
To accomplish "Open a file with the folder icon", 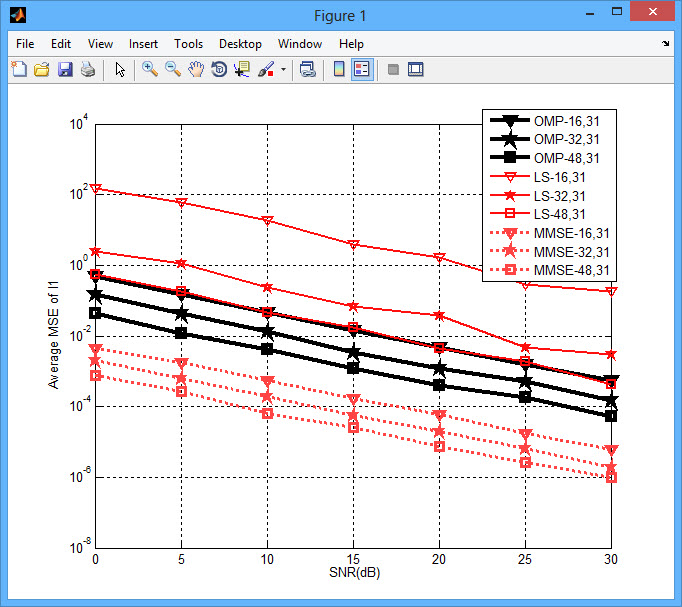I will (x=42, y=69).
